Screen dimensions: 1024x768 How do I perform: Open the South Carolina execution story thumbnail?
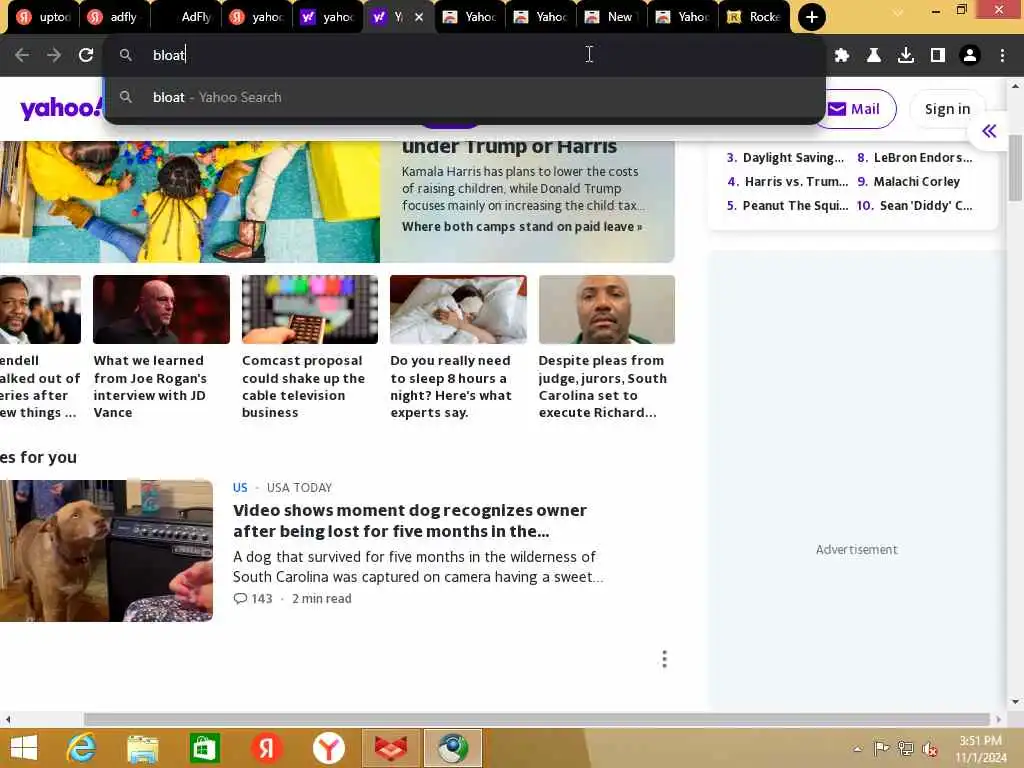(607, 310)
